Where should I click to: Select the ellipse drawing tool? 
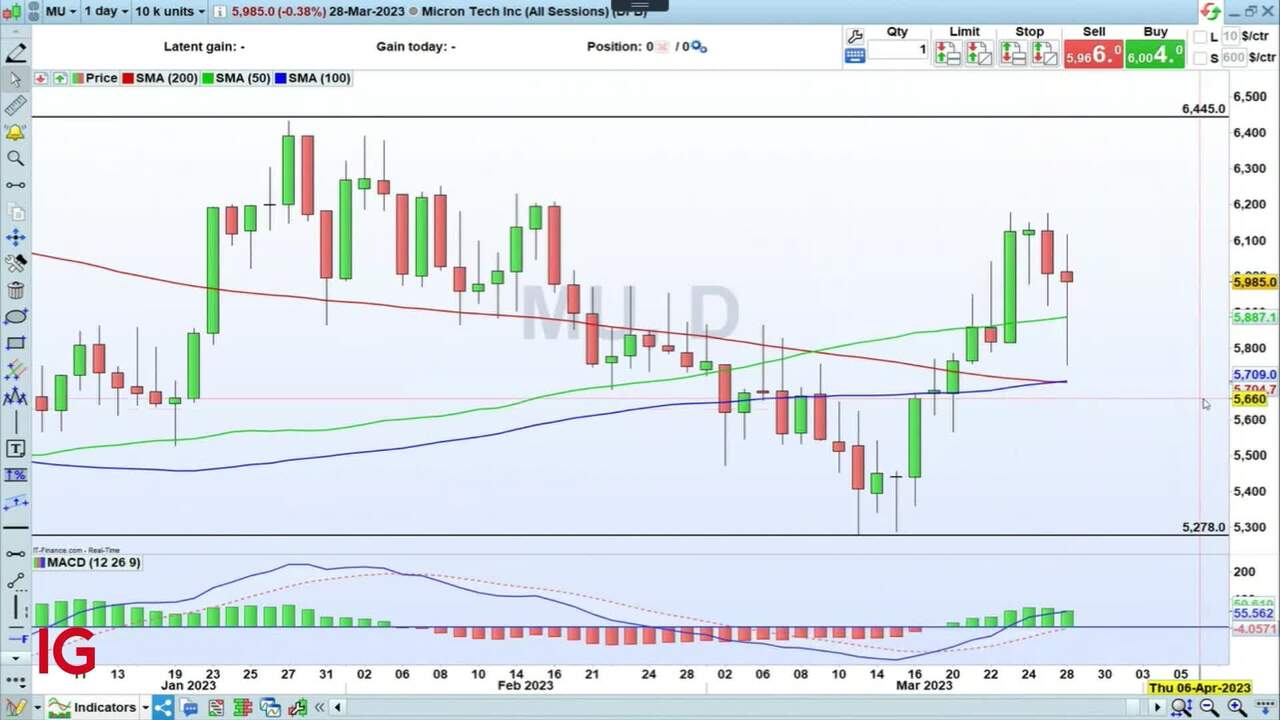pyautogui.click(x=15, y=317)
